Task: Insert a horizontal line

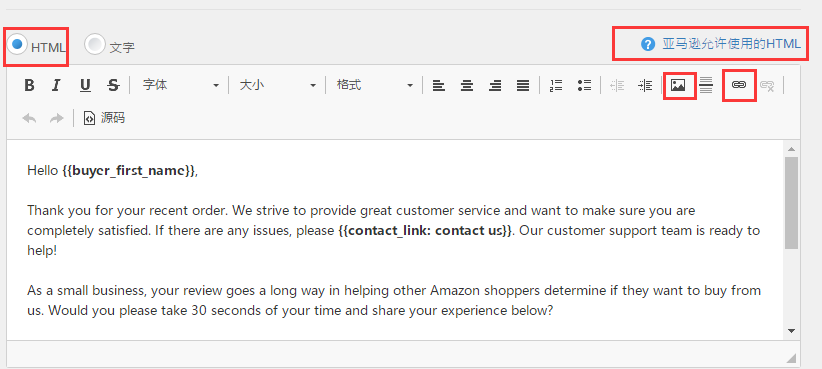Action: click(706, 85)
